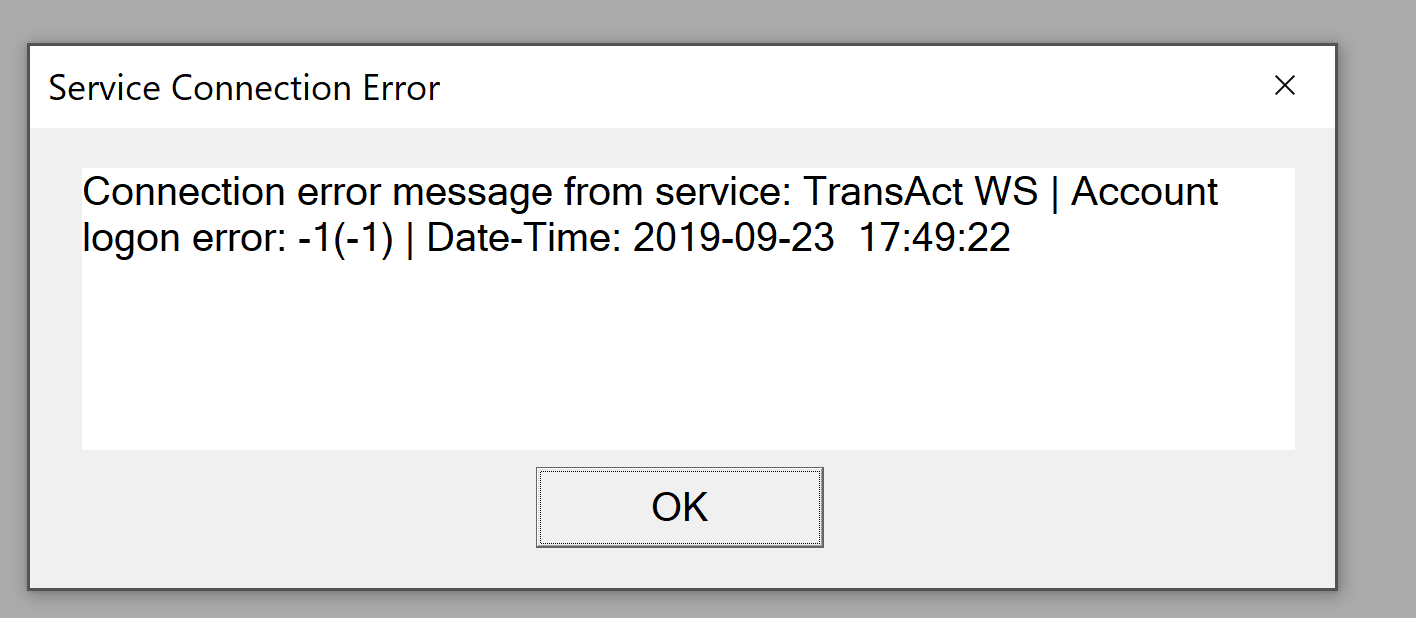Click the Service Connection Error title text

[244, 88]
